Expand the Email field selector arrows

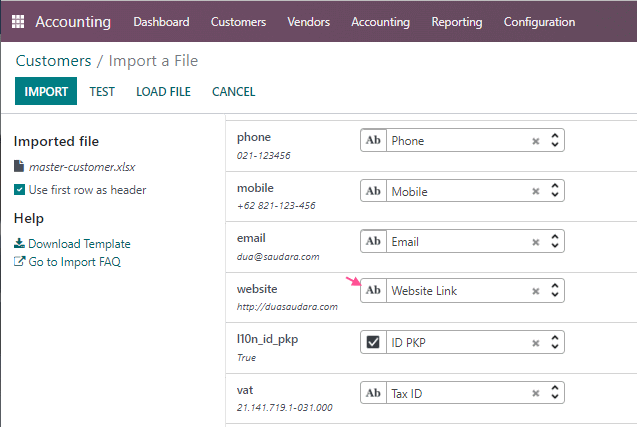[555, 241]
